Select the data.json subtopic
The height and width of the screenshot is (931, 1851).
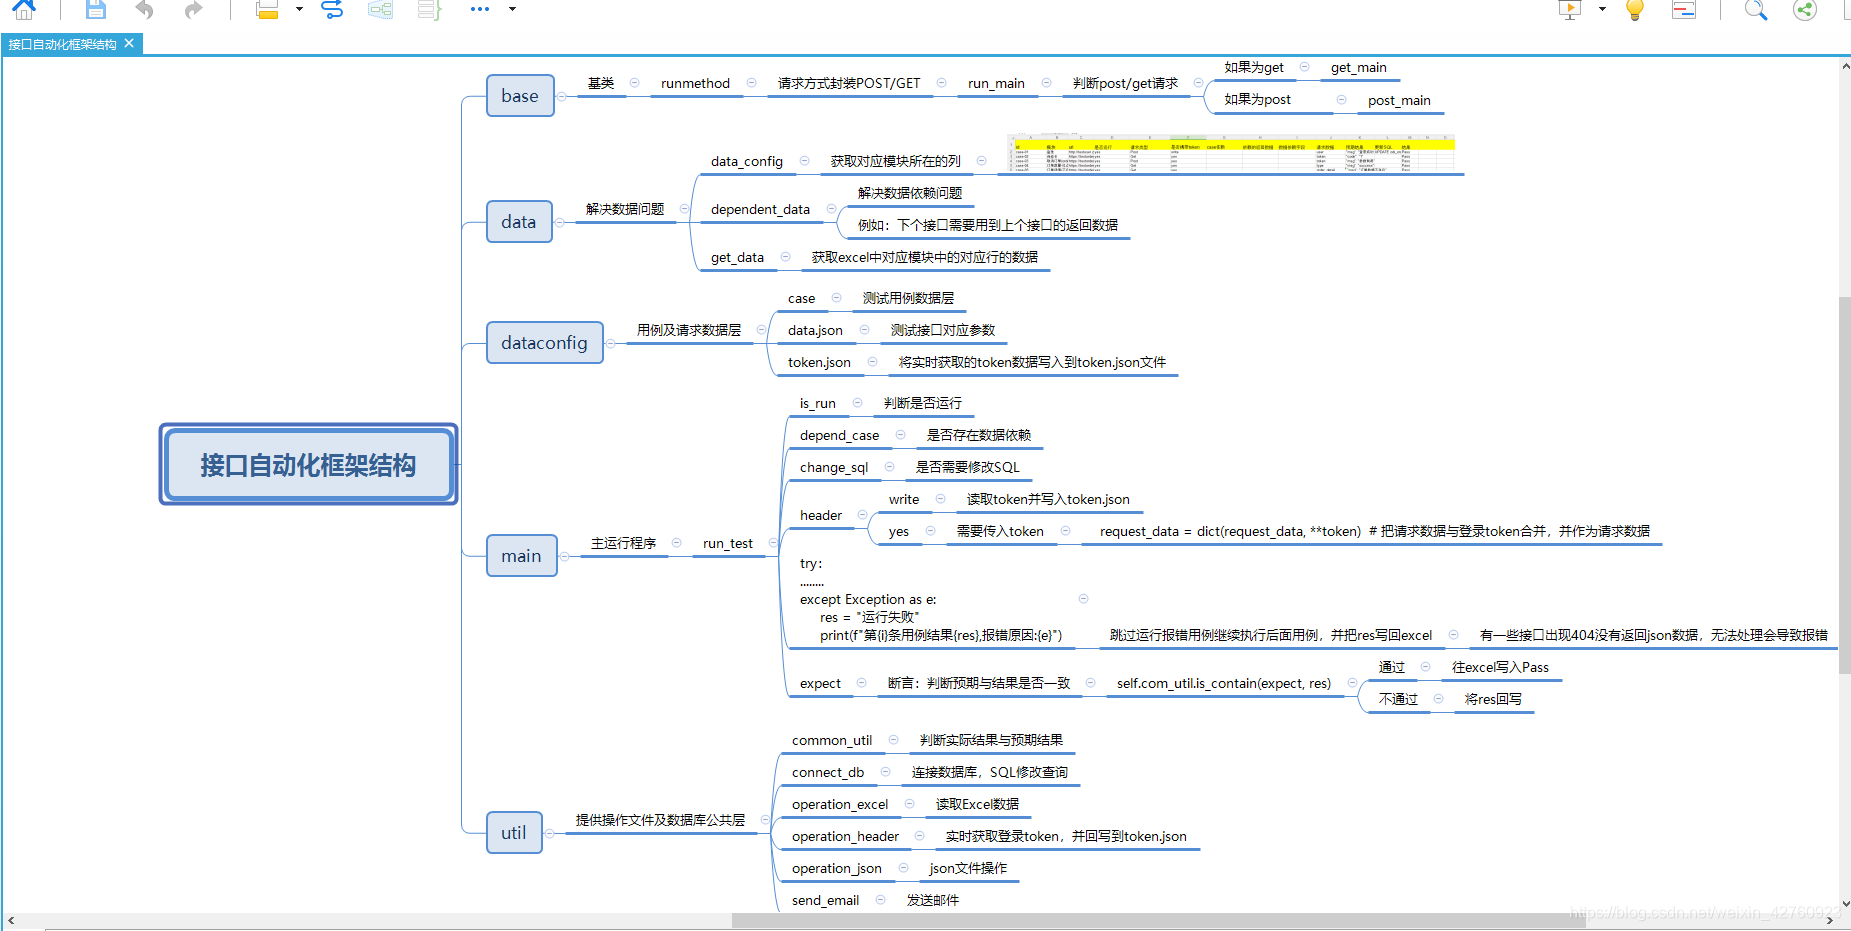click(x=815, y=331)
